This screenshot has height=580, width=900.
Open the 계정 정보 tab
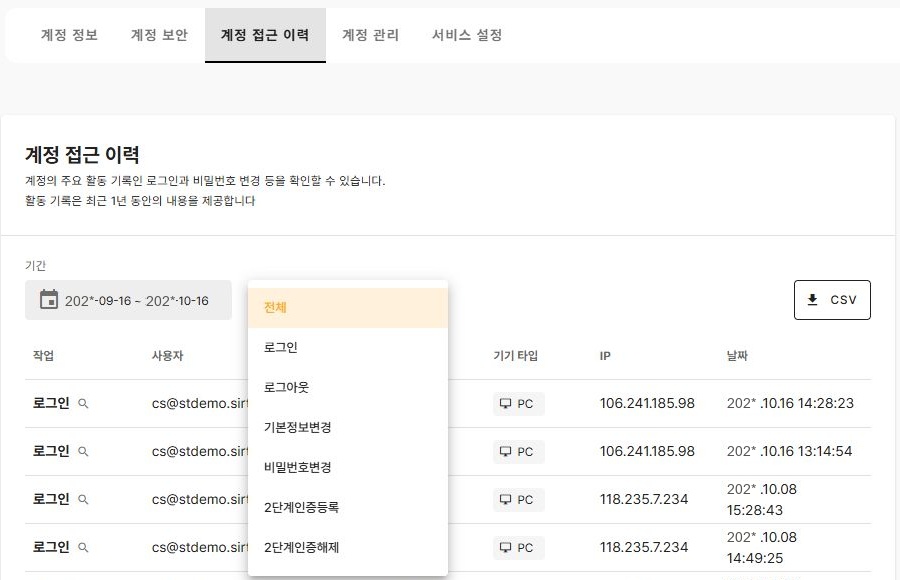click(69, 35)
